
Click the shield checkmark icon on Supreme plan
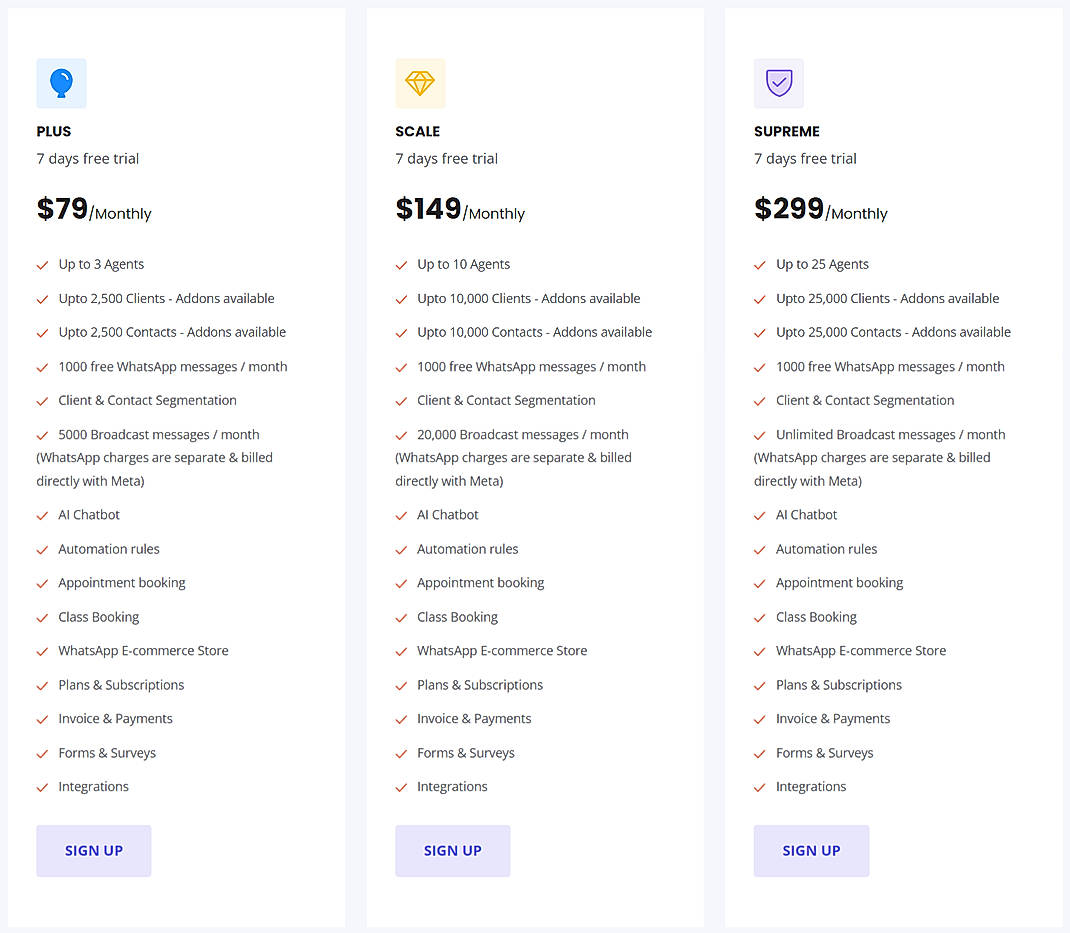778,83
